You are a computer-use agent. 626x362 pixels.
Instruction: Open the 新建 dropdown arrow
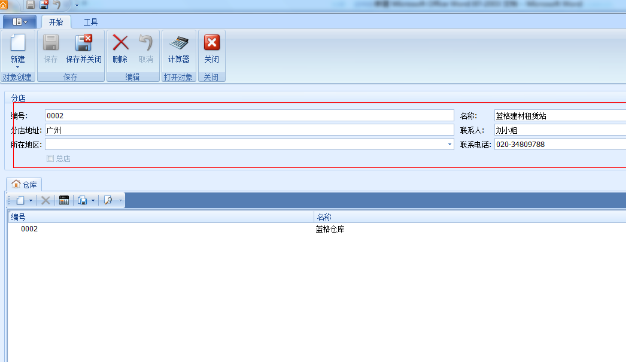tap(18, 67)
